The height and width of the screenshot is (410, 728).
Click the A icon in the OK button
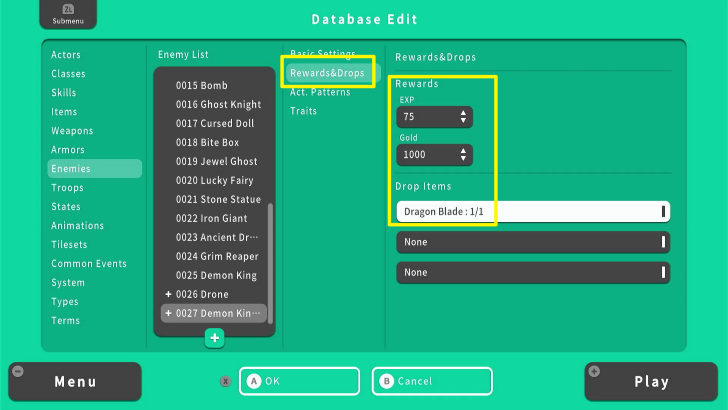[254, 381]
